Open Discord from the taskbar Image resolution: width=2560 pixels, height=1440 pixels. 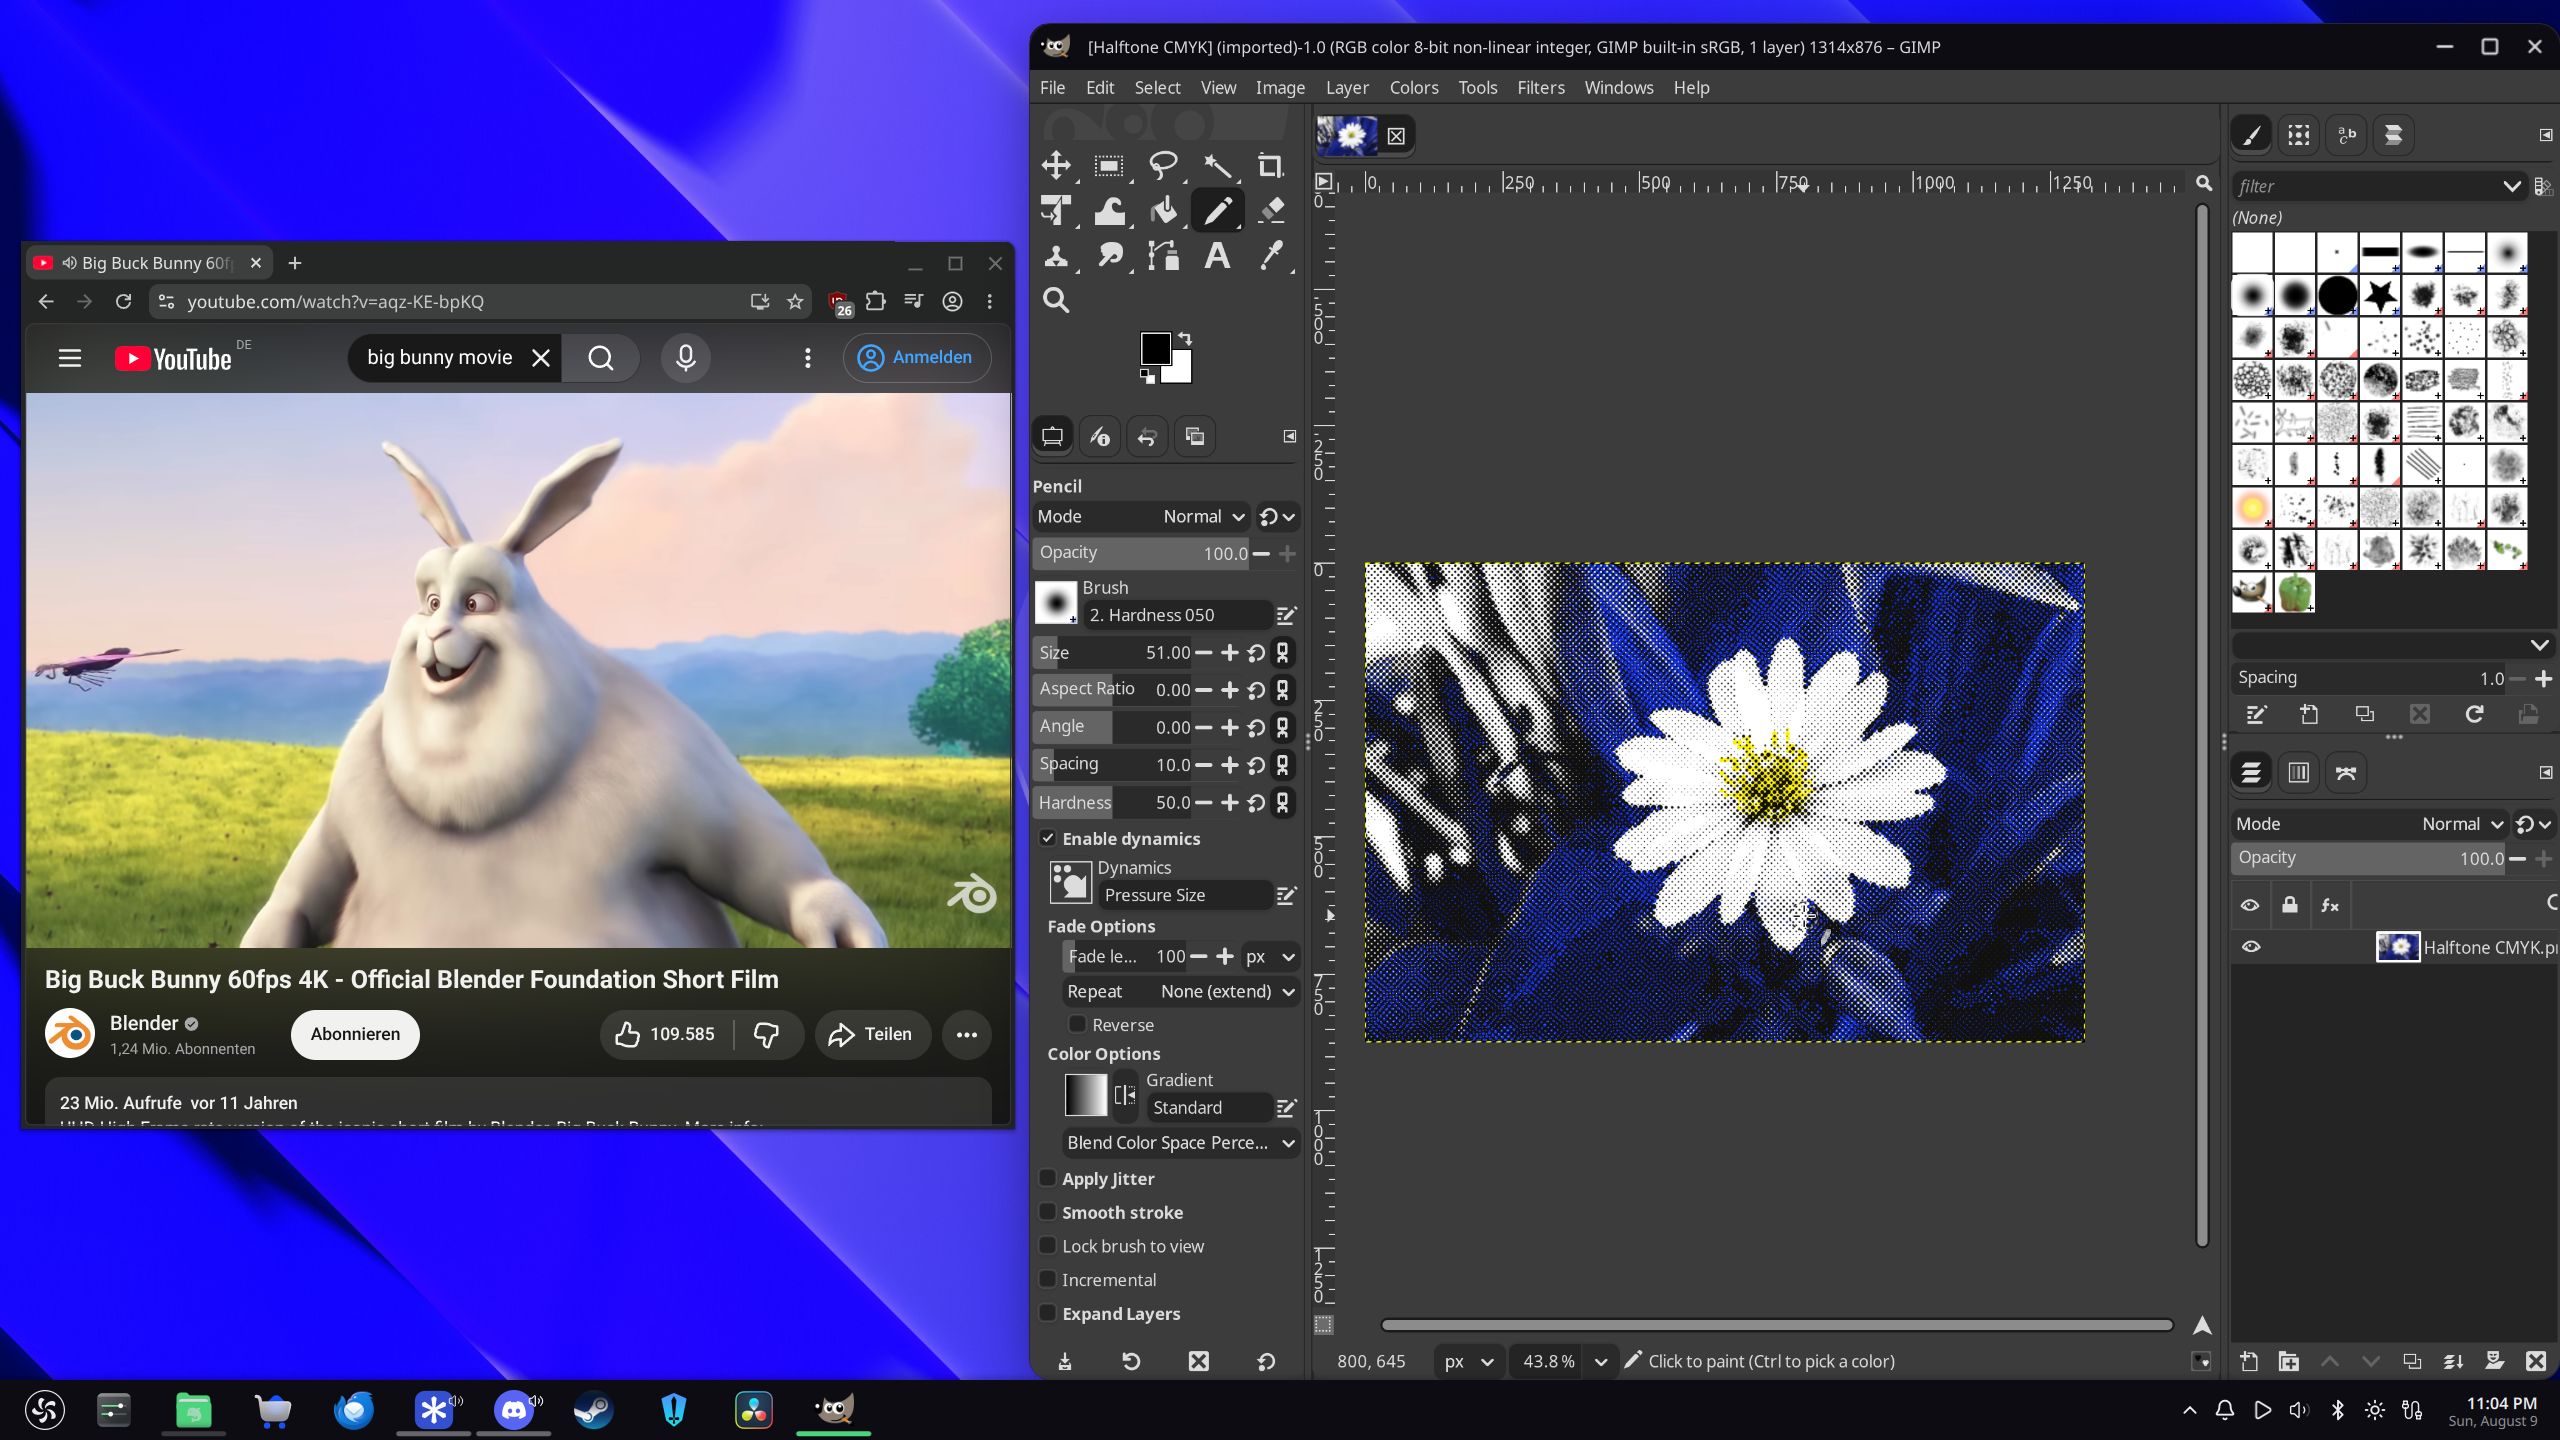(514, 1410)
